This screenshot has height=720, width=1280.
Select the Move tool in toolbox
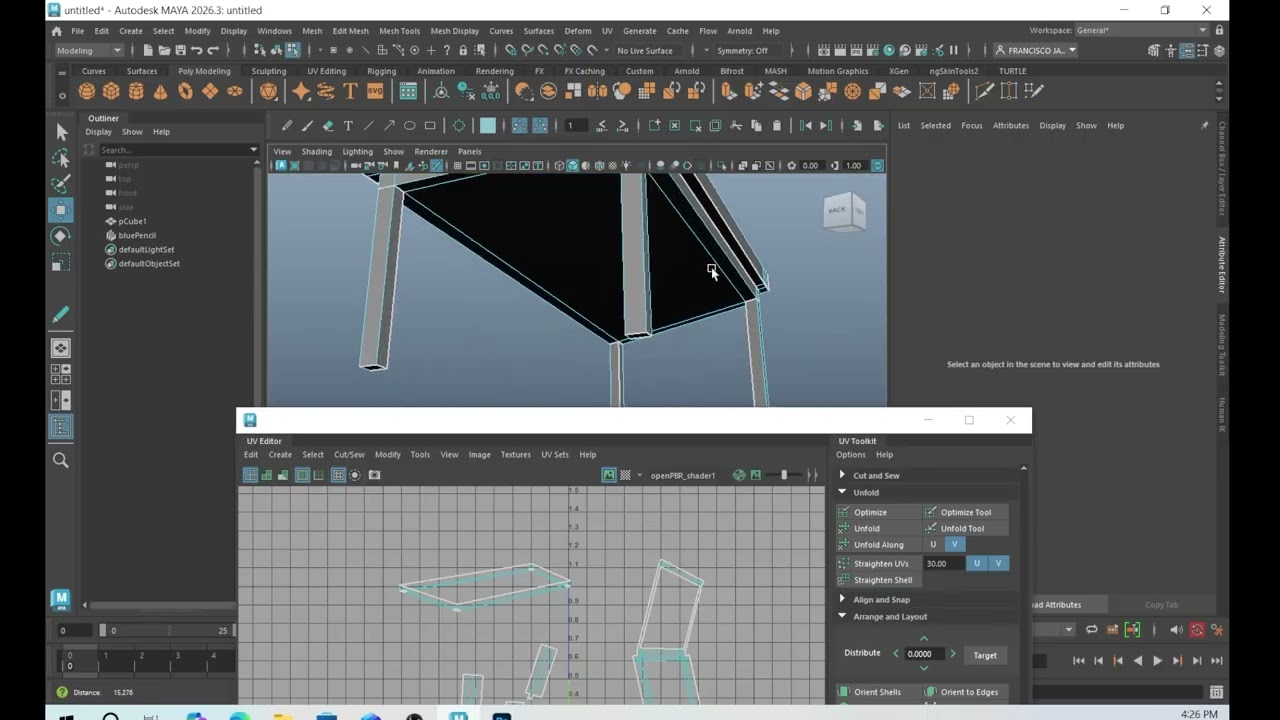[x=61, y=210]
